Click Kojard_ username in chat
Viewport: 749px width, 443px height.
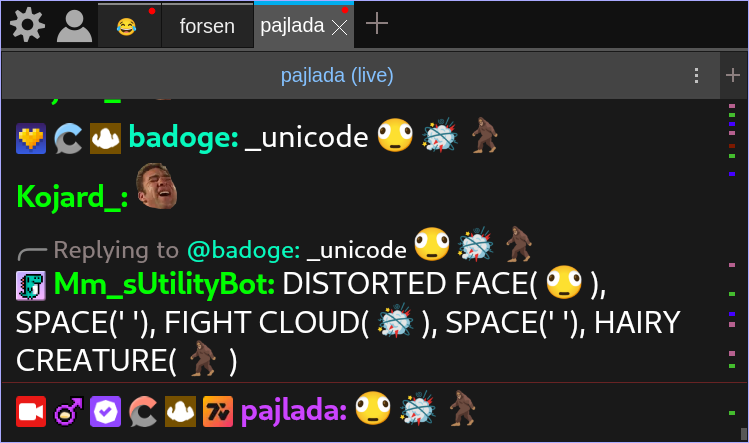72,196
